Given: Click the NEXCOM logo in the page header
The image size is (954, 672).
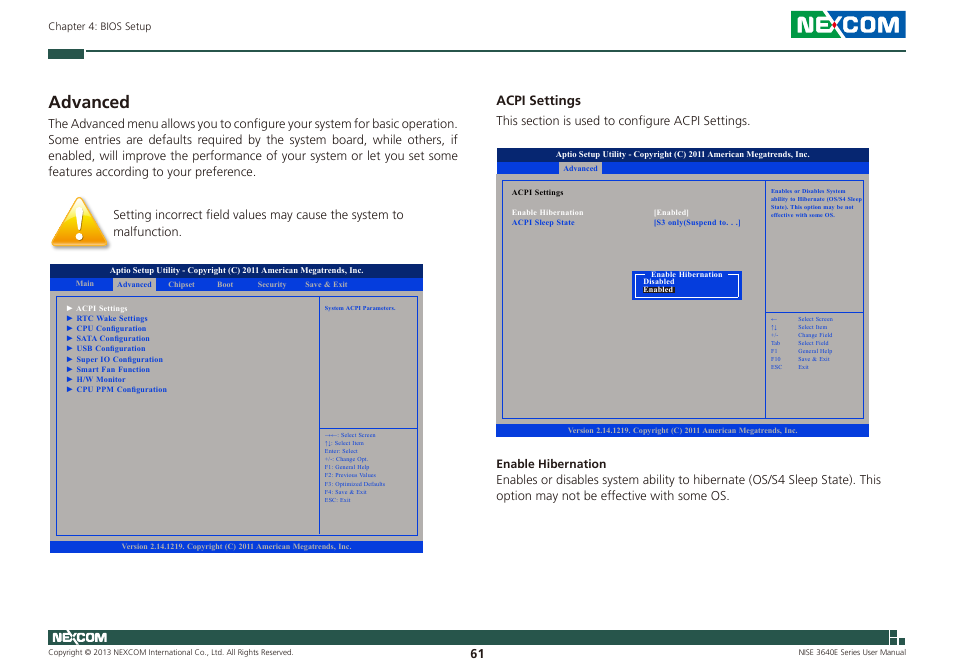Looking at the screenshot, I should point(848,24).
